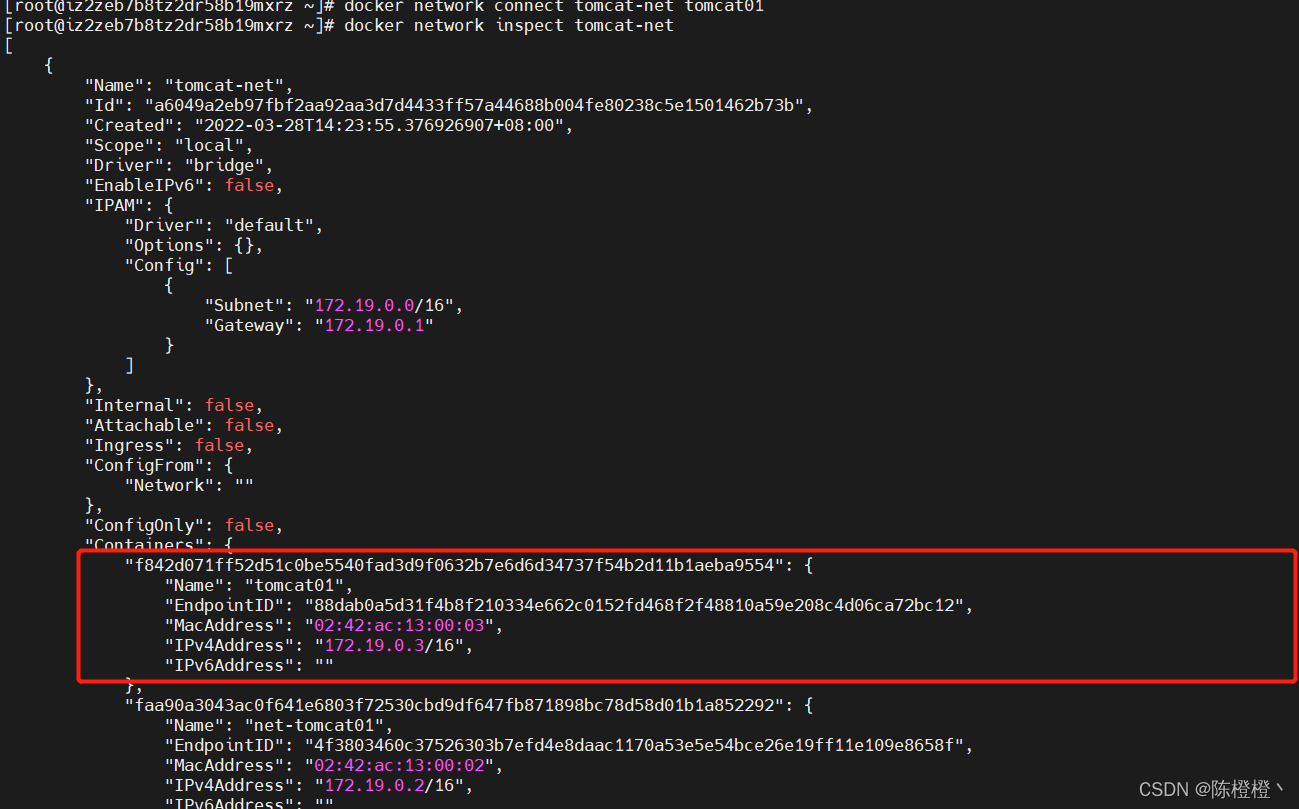Click the MacAddress 02:42:ac:13:00:02

(x=399, y=765)
